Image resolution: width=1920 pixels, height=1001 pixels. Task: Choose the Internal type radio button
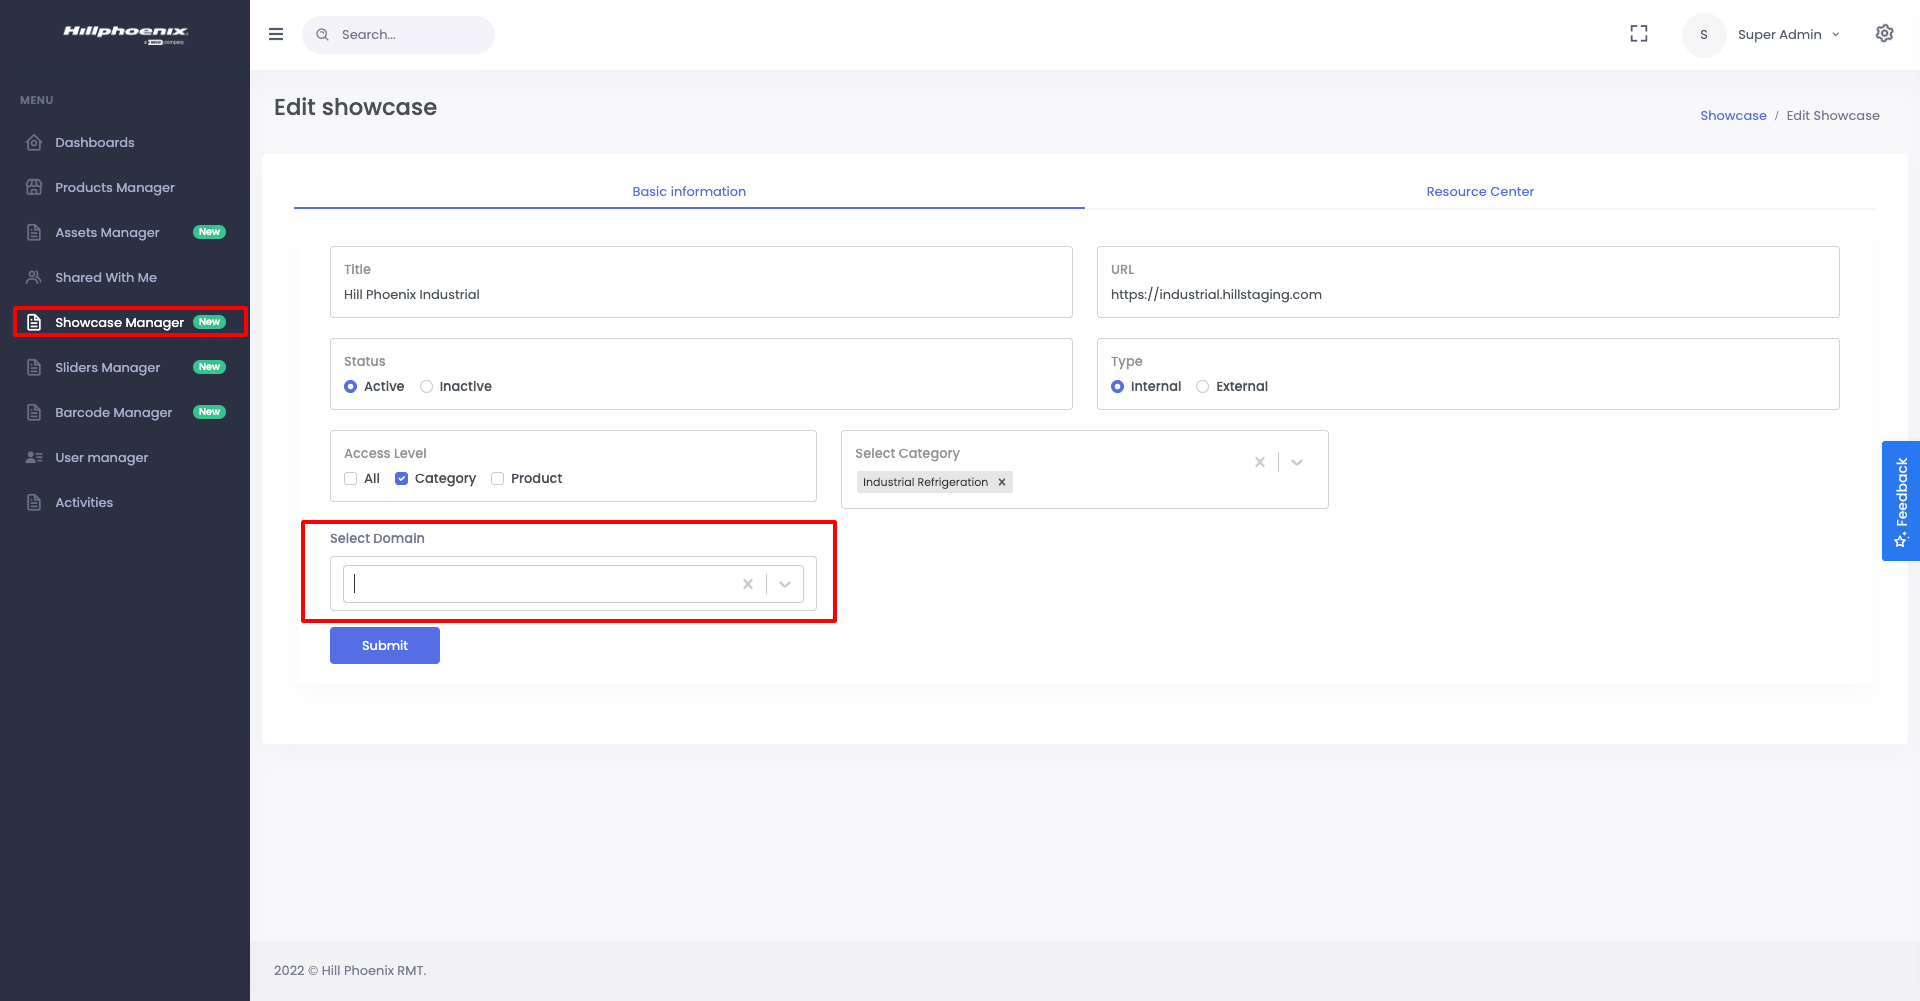pos(1117,387)
